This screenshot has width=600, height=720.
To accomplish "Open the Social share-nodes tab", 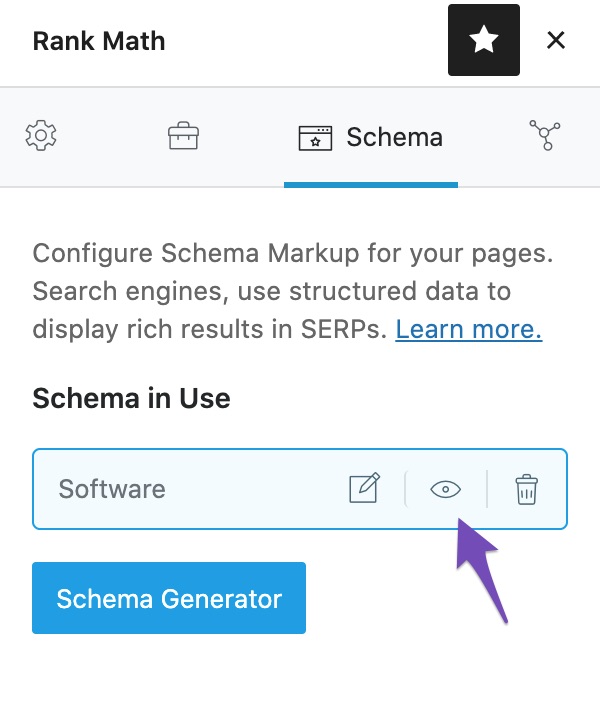I will click(x=547, y=136).
